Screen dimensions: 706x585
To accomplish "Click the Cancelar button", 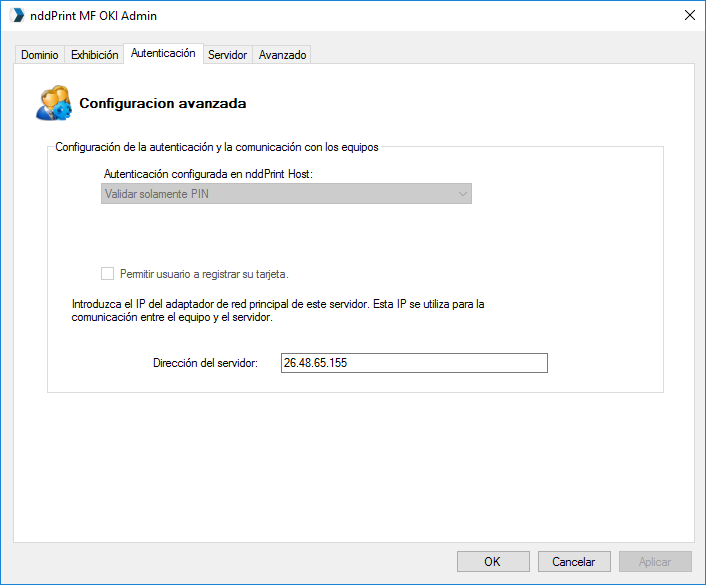I will [x=574, y=562].
